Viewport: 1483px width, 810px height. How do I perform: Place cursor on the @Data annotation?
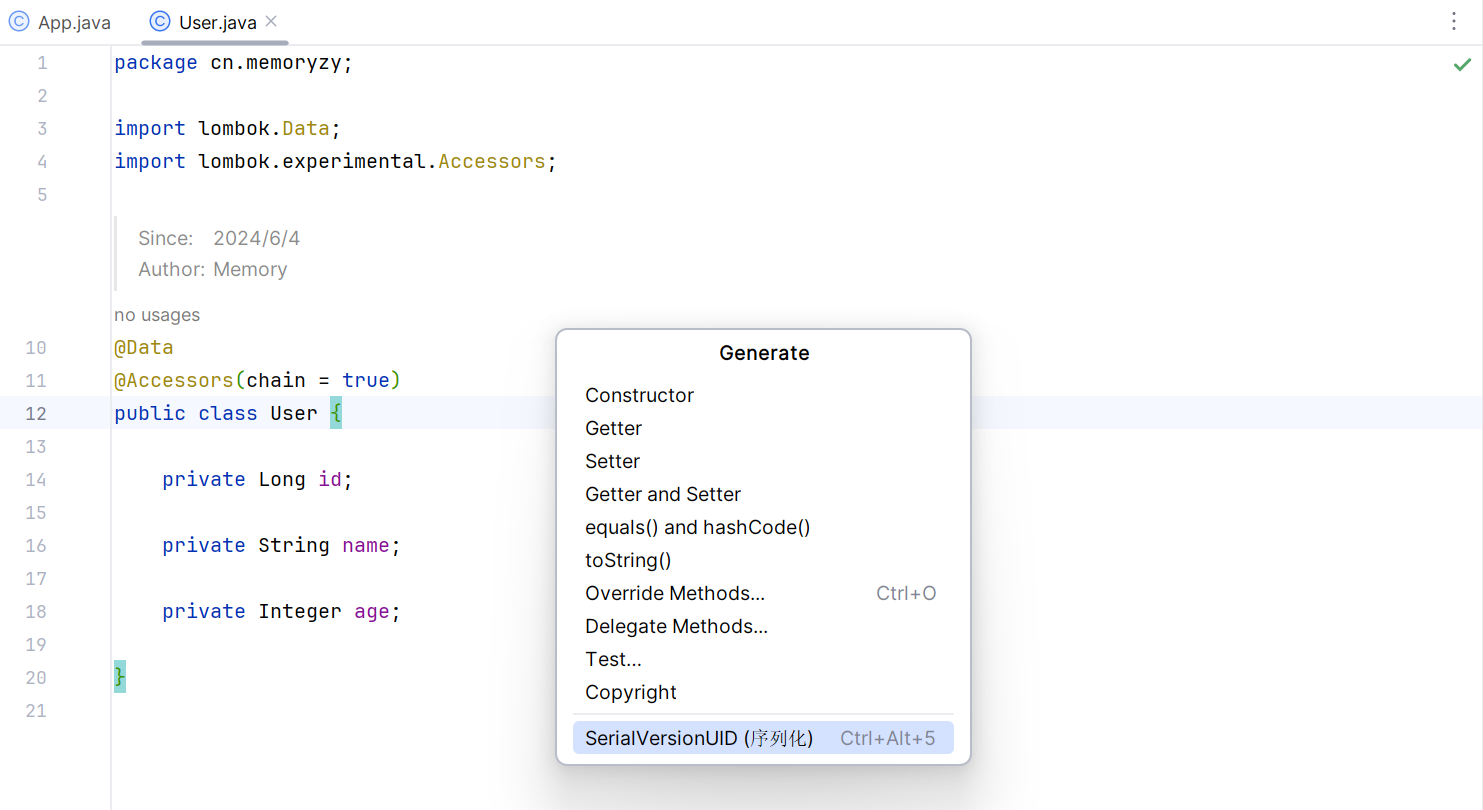(x=144, y=348)
